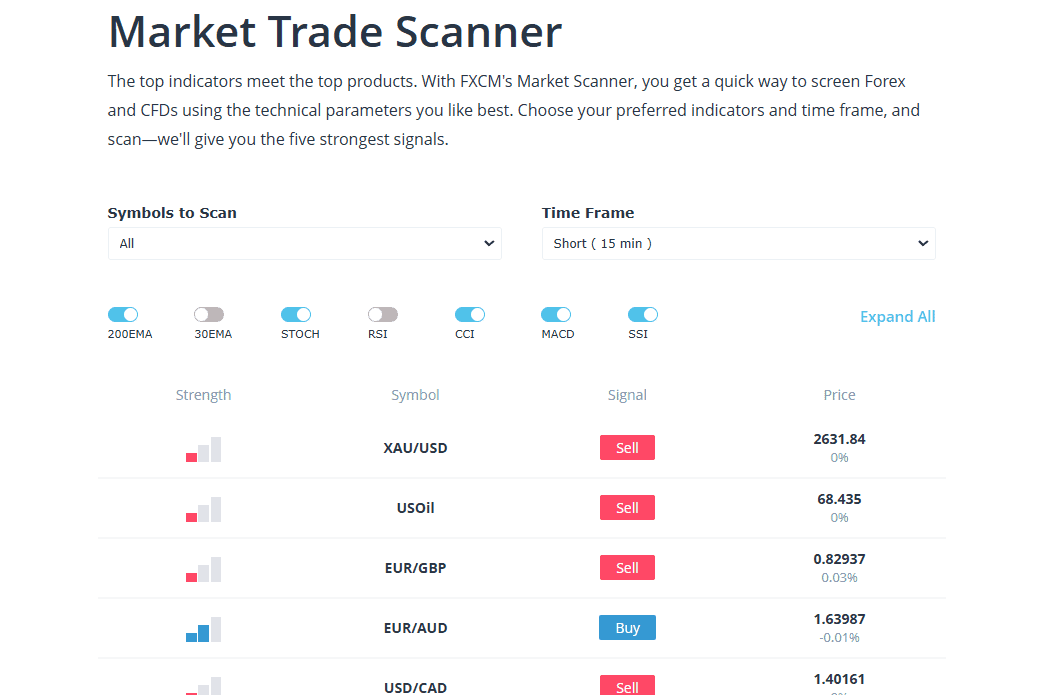Enable the RSI indicator toggle
1062x695 pixels.
pyautogui.click(x=382, y=314)
